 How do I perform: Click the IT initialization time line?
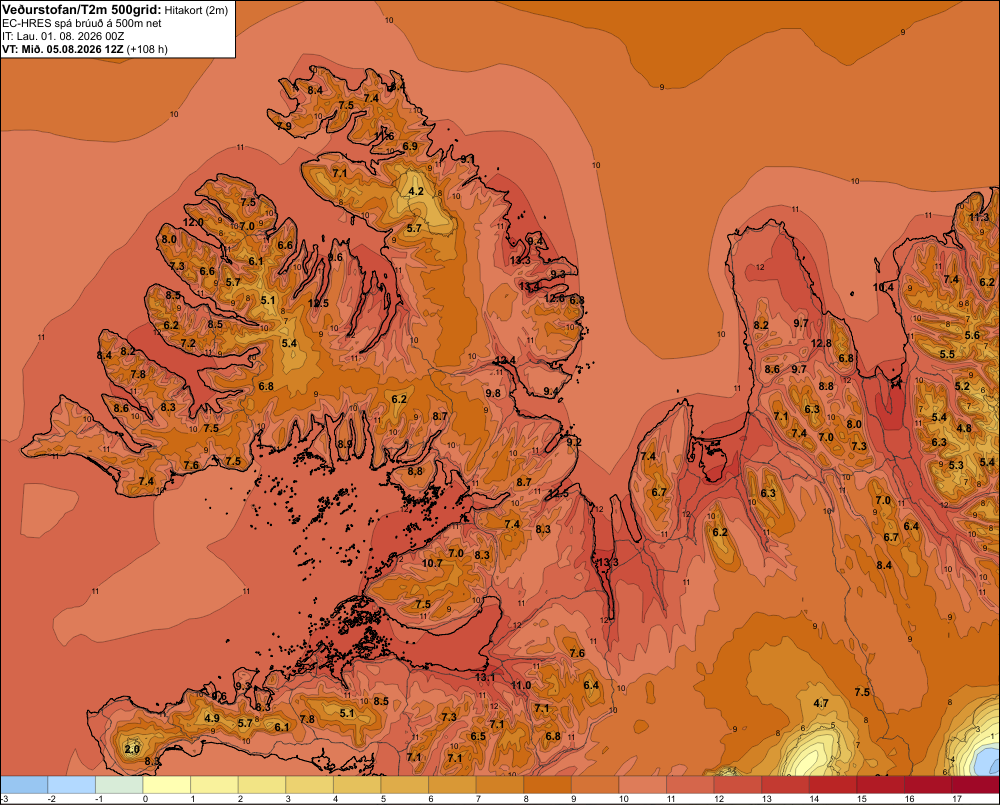point(63,36)
